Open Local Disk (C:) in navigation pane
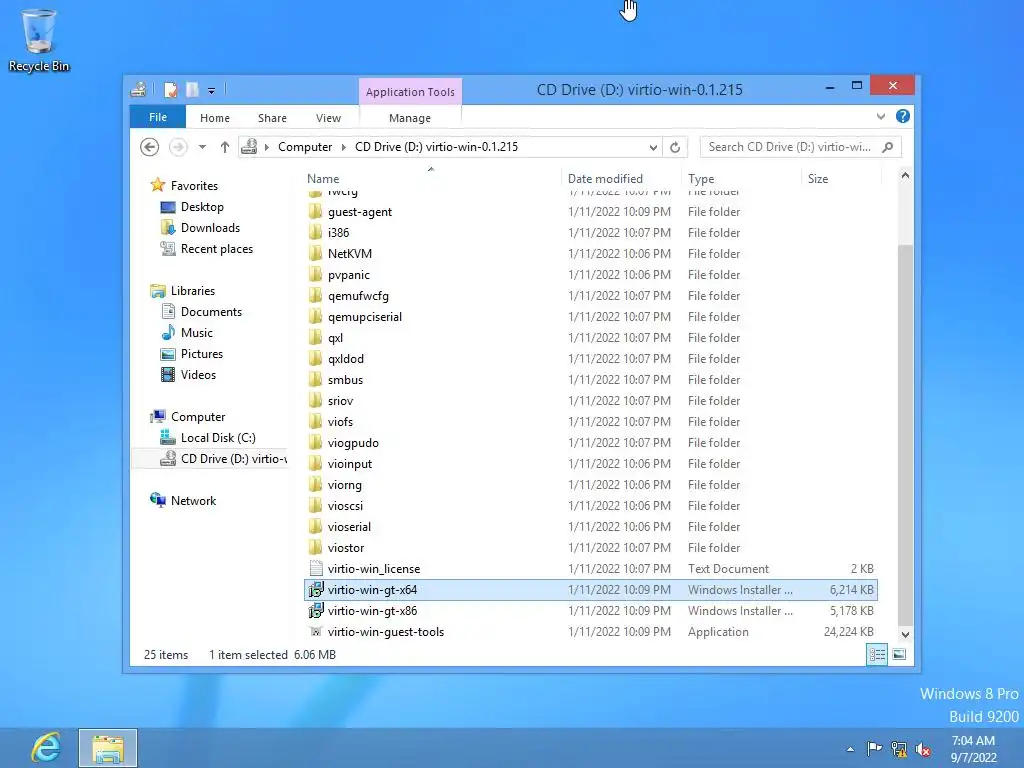Image resolution: width=1024 pixels, height=768 pixels. click(x=217, y=438)
